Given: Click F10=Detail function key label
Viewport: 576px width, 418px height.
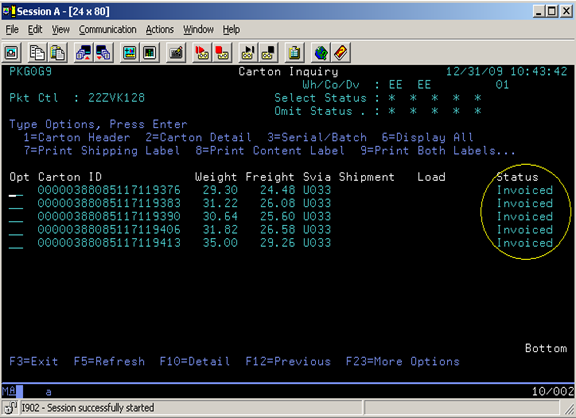Looking at the screenshot, I should pyautogui.click(x=195, y=361).
